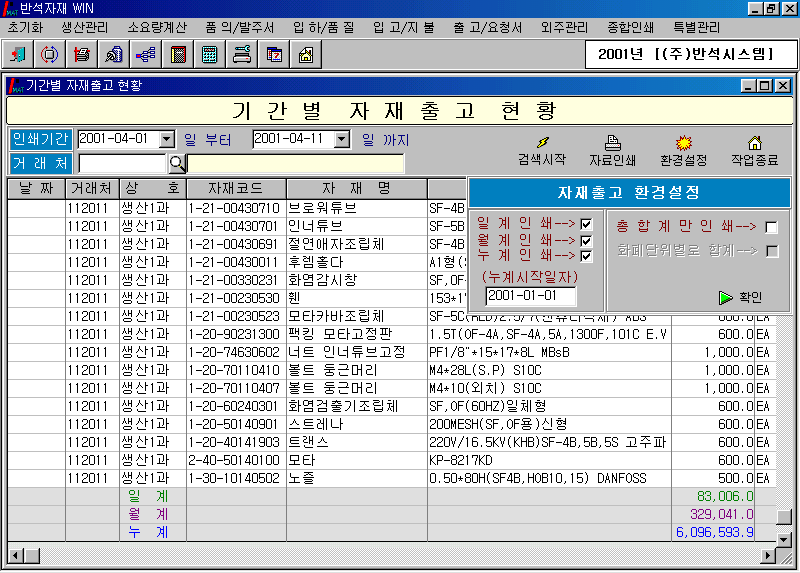Click the magnifier lookup icon beside 거래처

176,163
